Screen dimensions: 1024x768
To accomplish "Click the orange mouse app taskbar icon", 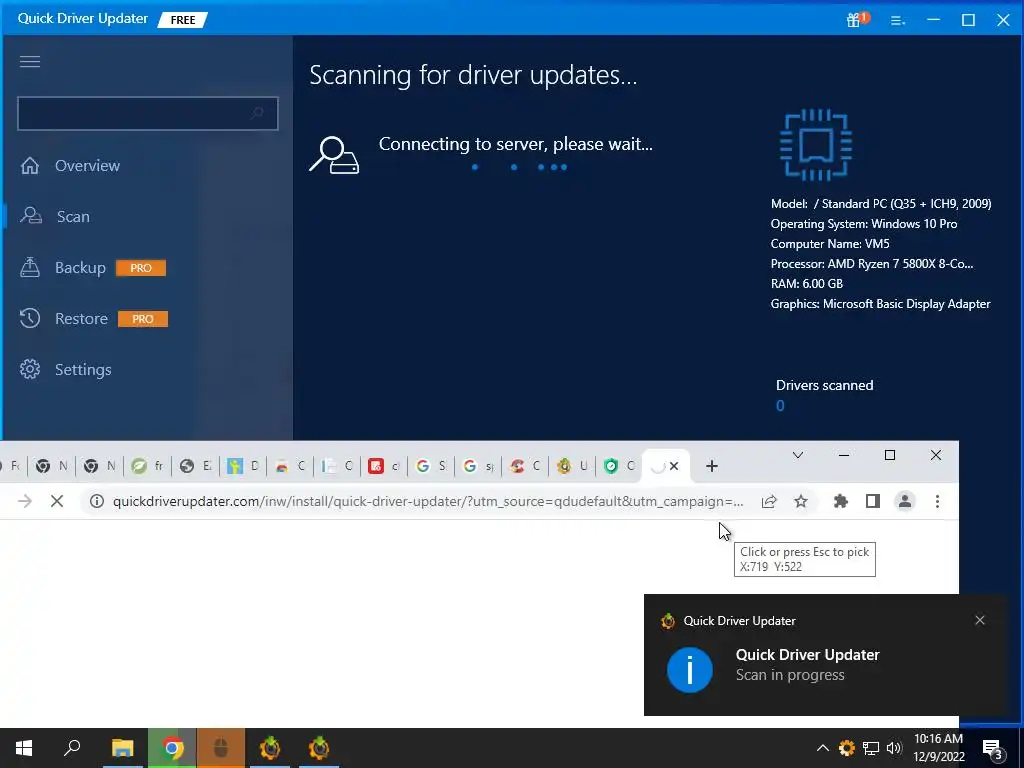I will click(x=221, y=748).
